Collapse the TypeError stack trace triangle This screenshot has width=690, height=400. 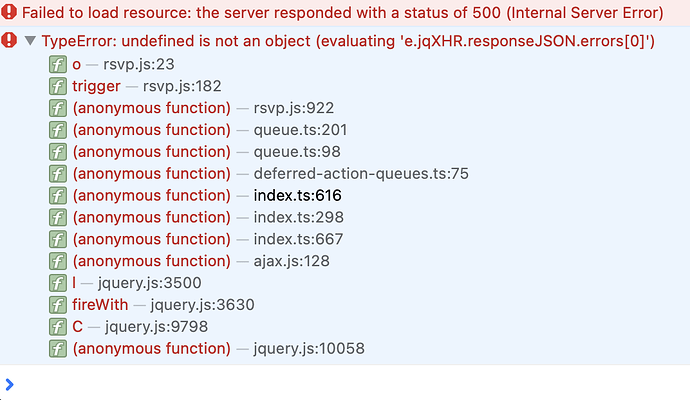click(30, 41)
